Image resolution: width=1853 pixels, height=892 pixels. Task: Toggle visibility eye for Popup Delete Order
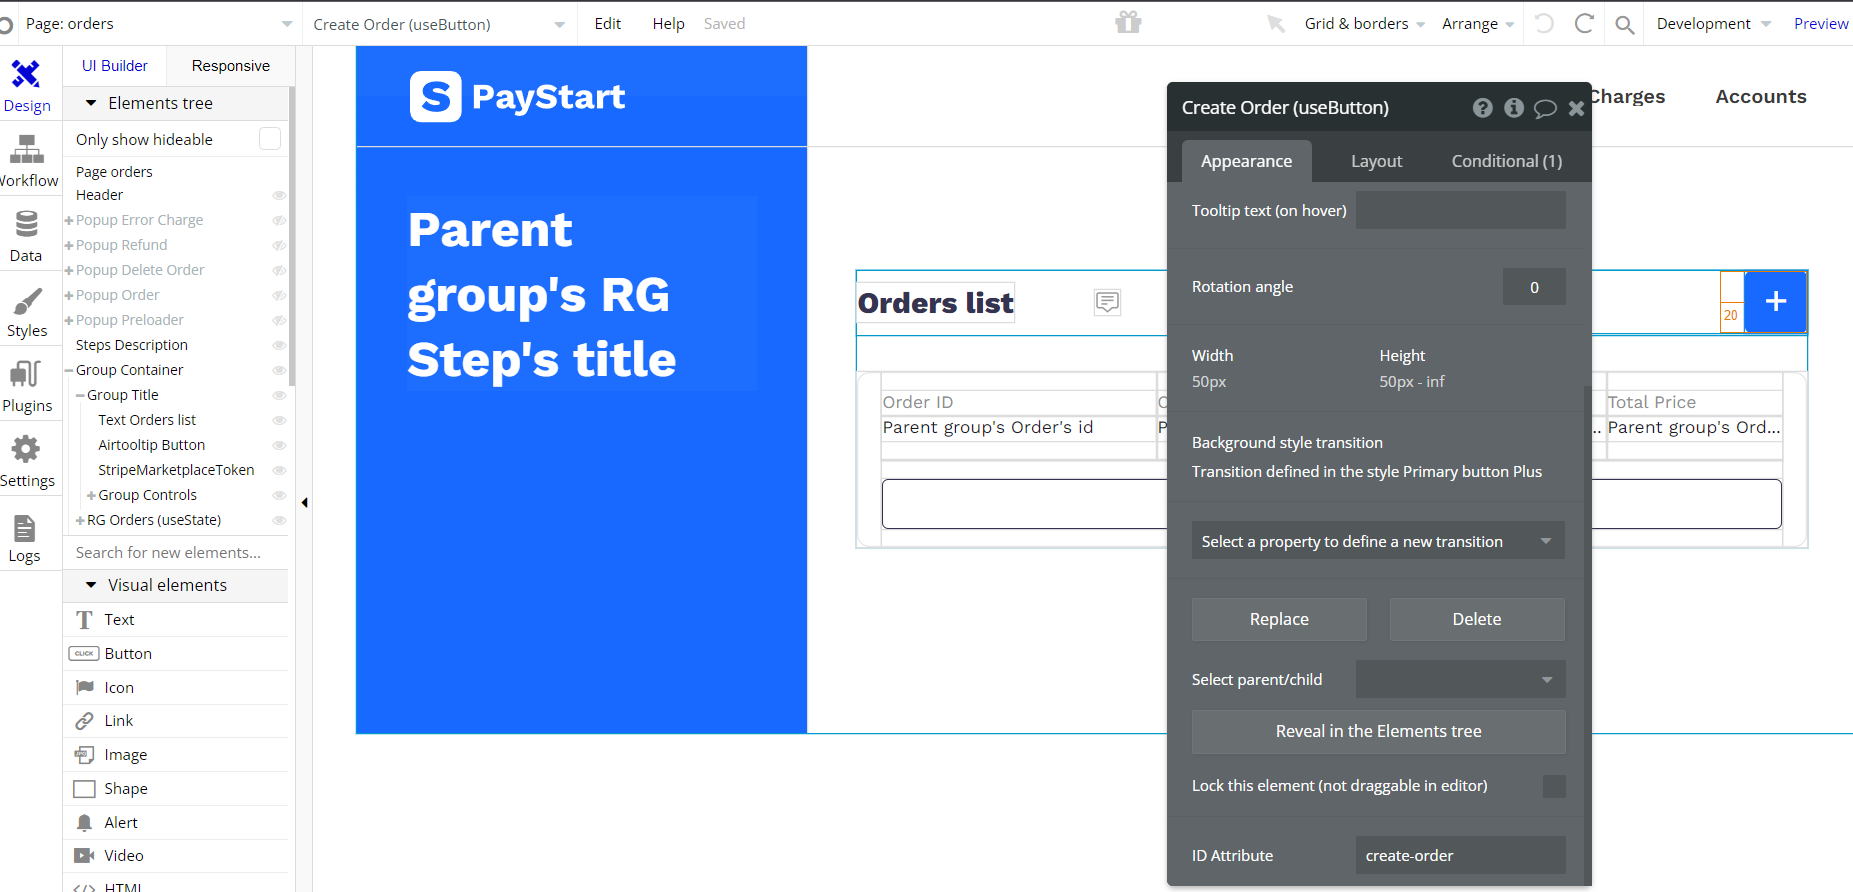[x=279, y=271]
